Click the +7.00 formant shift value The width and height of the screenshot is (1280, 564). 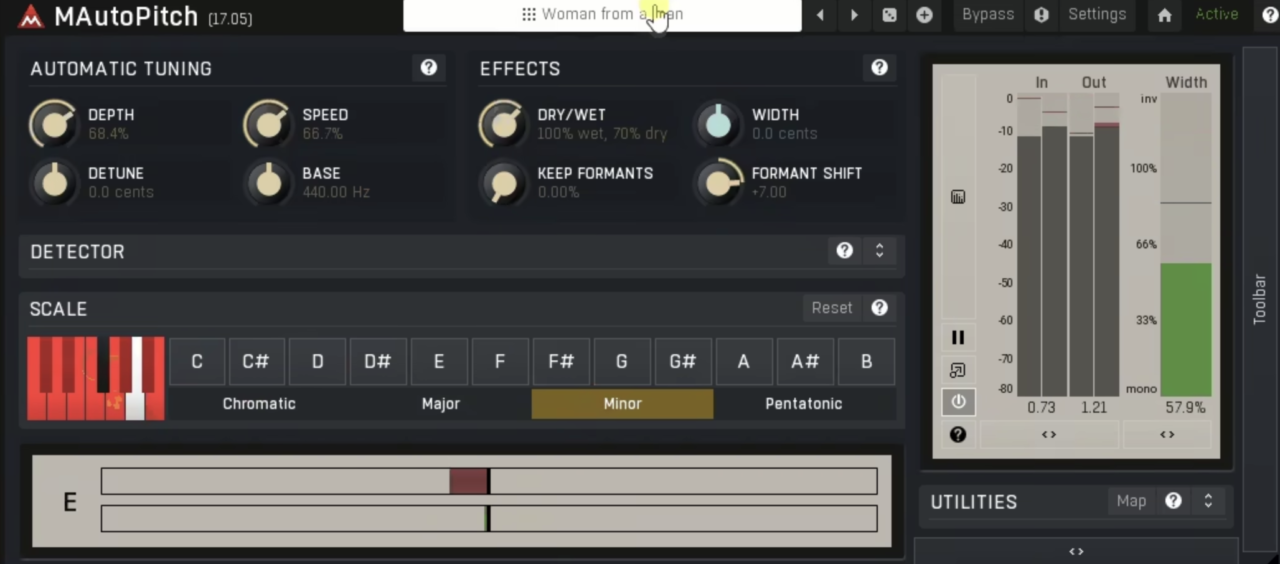tap(769, 192)
